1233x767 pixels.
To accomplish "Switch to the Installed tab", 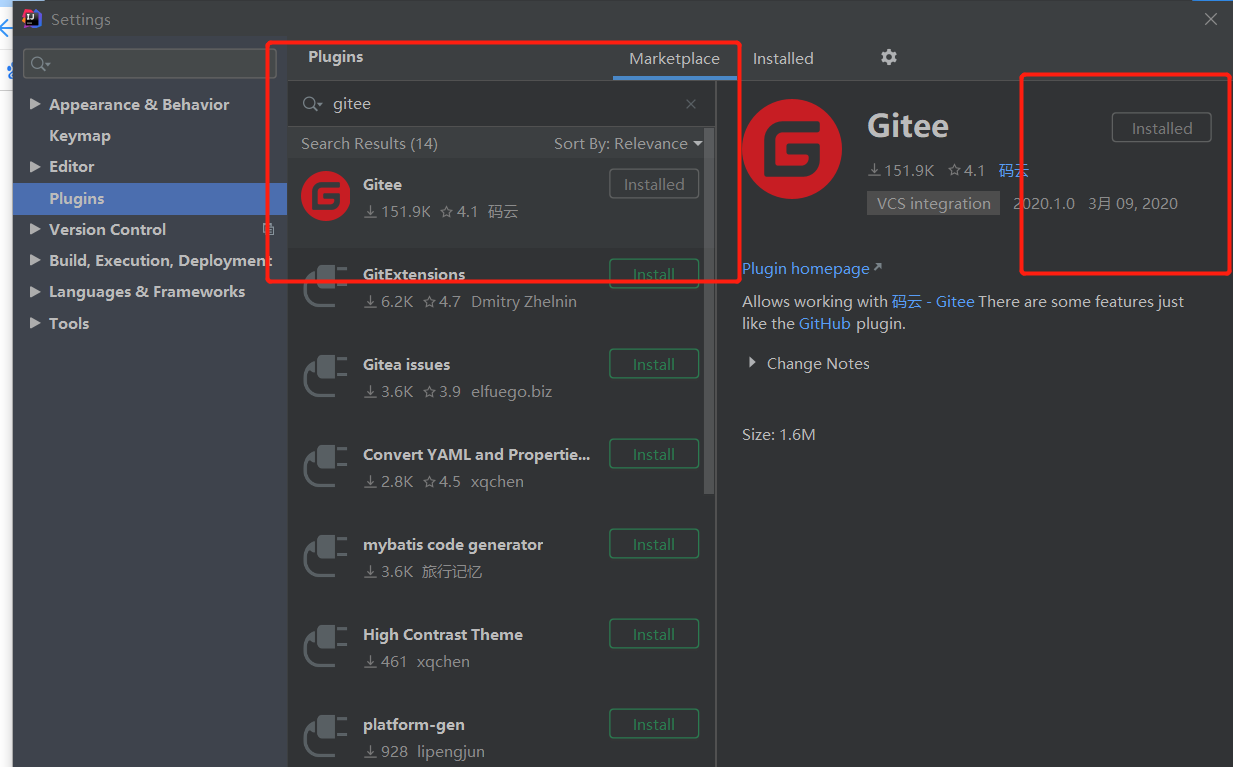I will 783,58.
